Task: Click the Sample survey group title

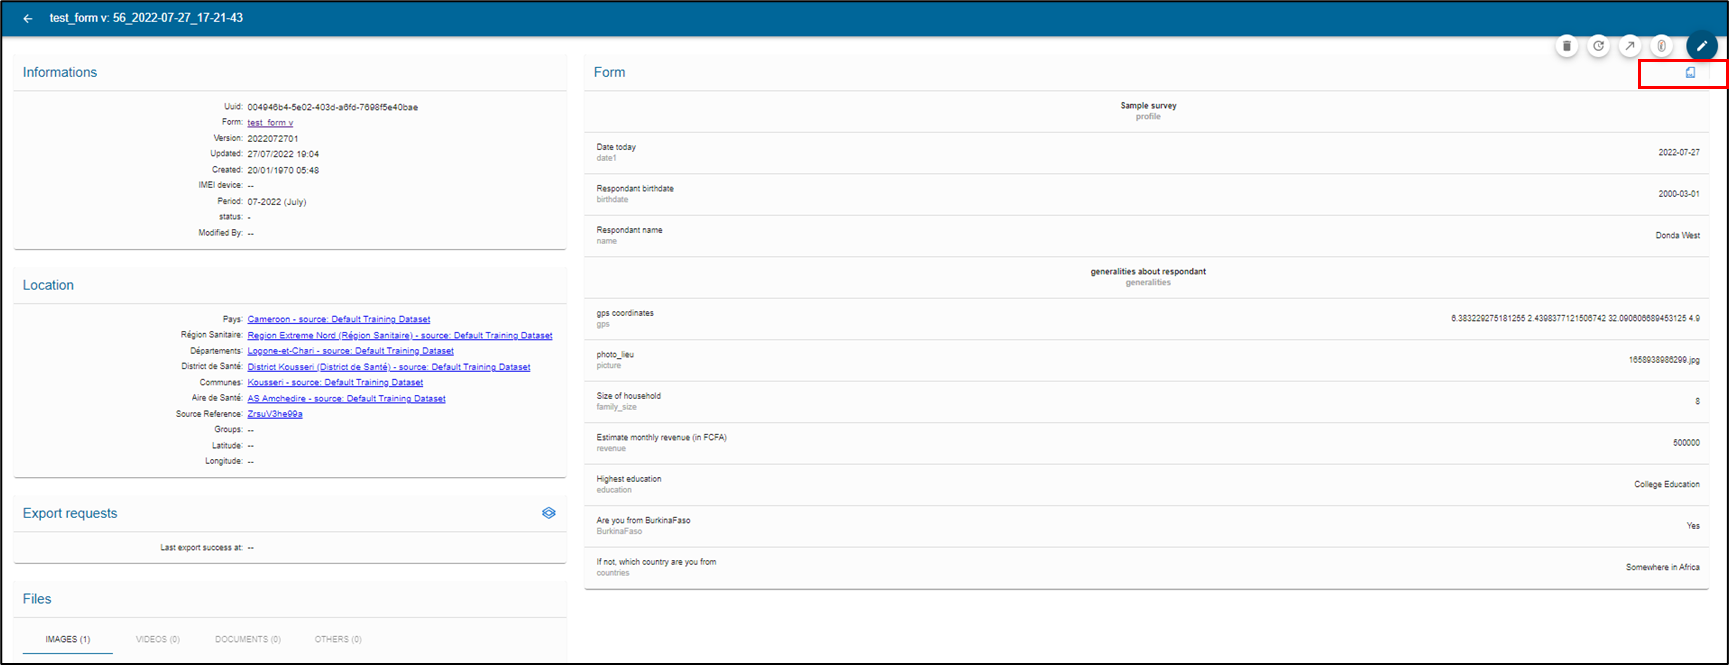Action: pos(1148,106)
